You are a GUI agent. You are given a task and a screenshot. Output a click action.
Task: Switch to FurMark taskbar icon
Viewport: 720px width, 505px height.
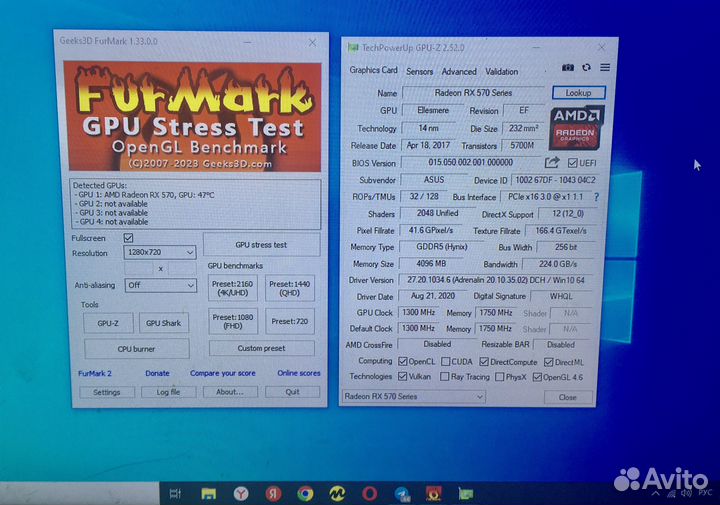coord(434,494)
